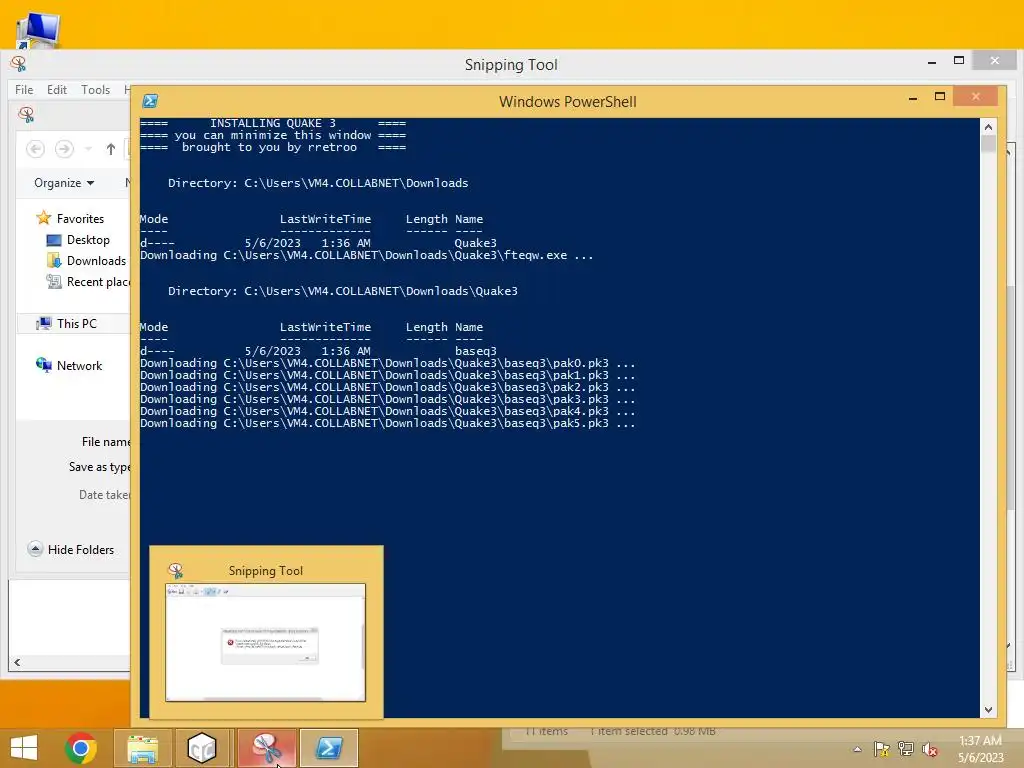
Task: Click the 'Downloading ... ftegw.exe' line
Action: [x=366, y=255]
